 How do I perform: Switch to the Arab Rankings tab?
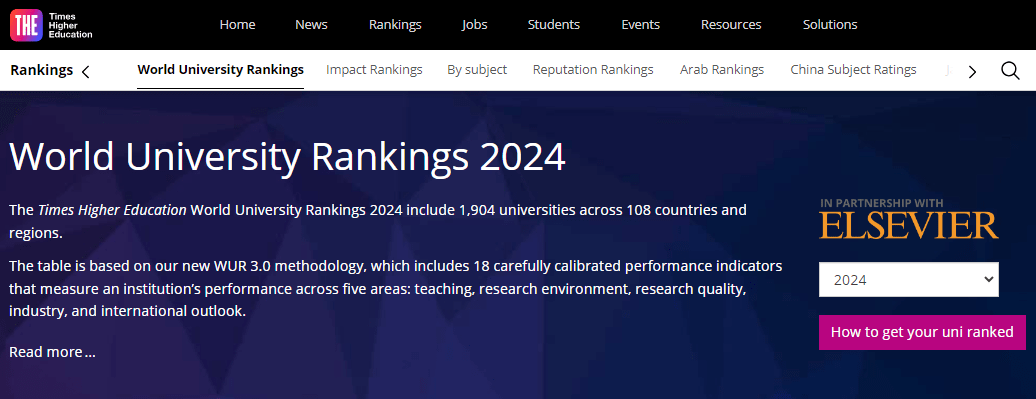[x=722, y=69]
